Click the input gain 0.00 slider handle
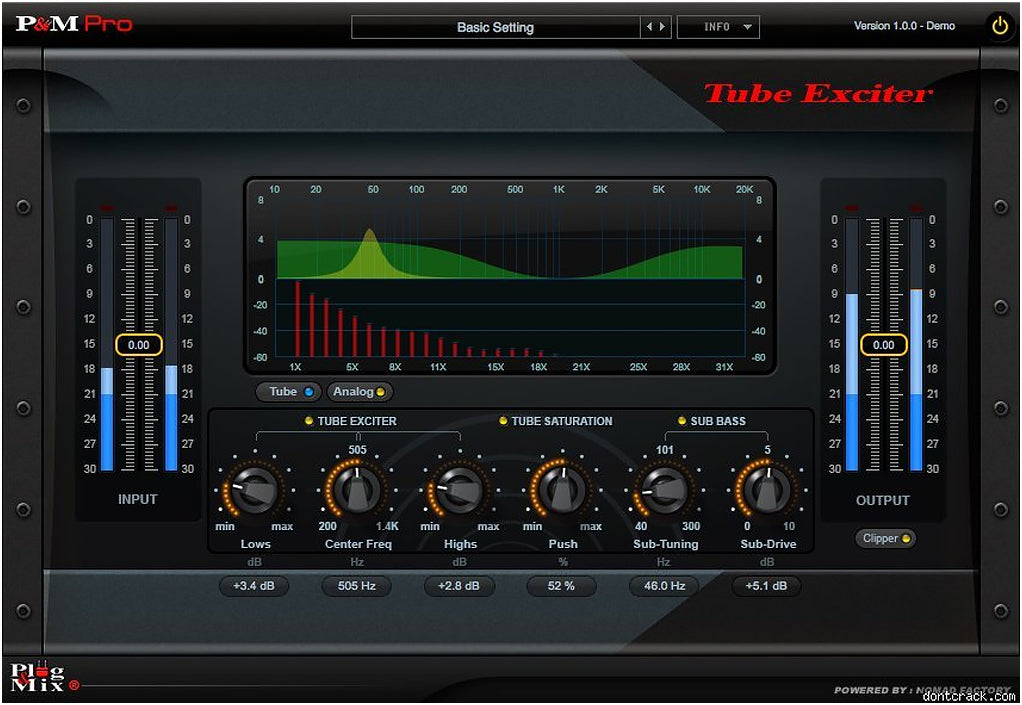1022x705 pixels. click(138, 345)
